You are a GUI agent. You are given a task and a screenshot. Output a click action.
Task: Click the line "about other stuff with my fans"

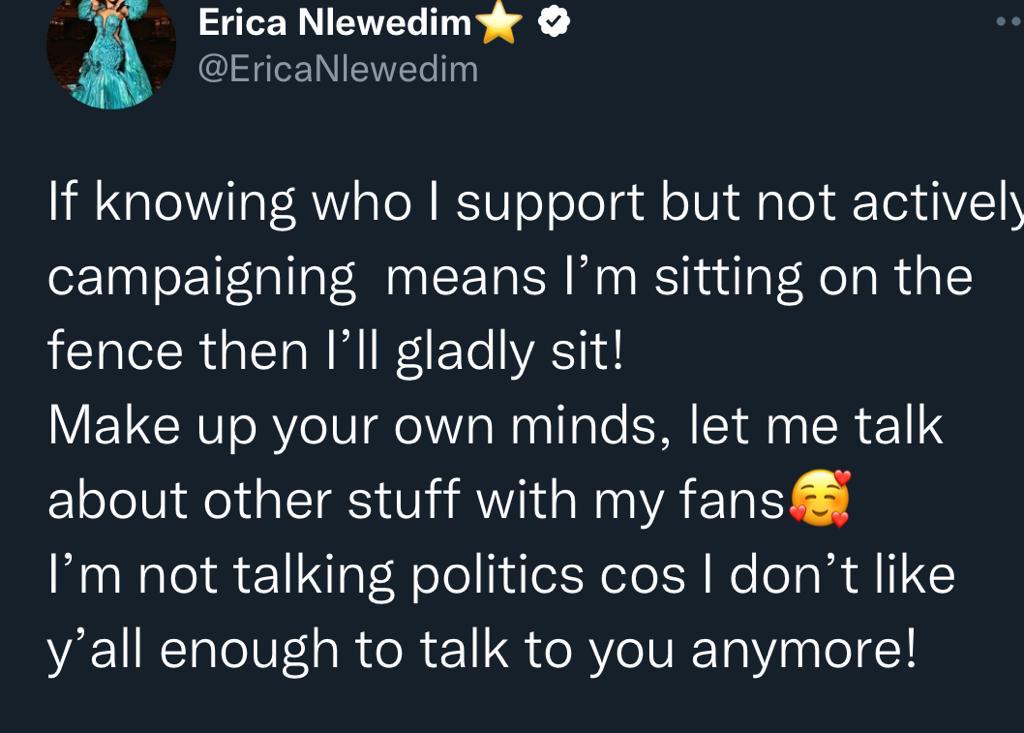[416, 501]
